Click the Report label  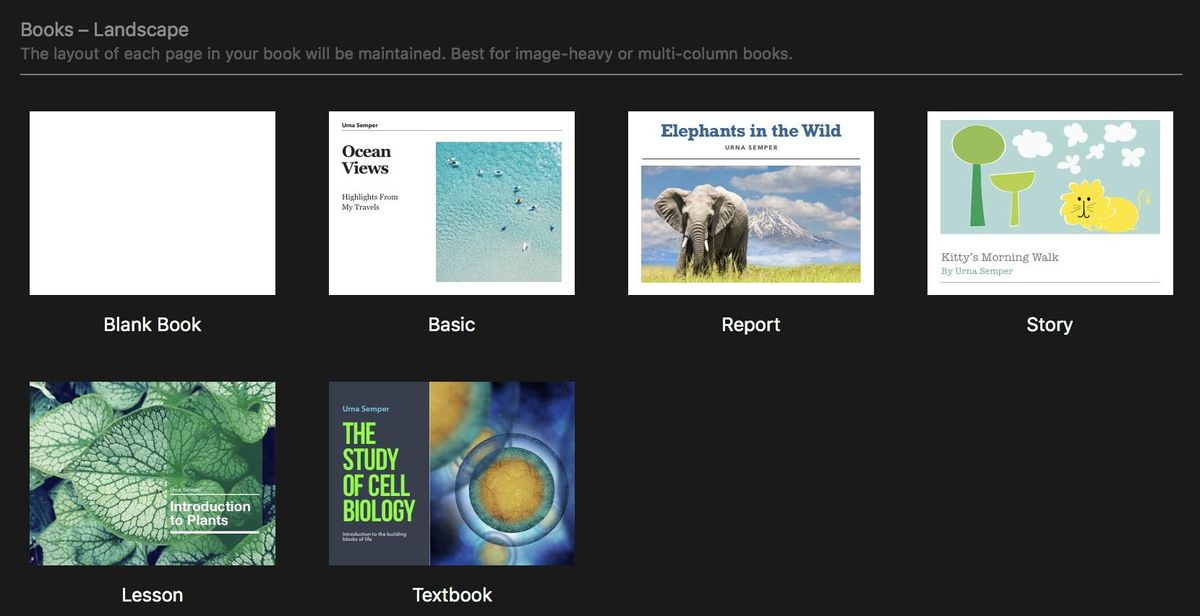750,324
